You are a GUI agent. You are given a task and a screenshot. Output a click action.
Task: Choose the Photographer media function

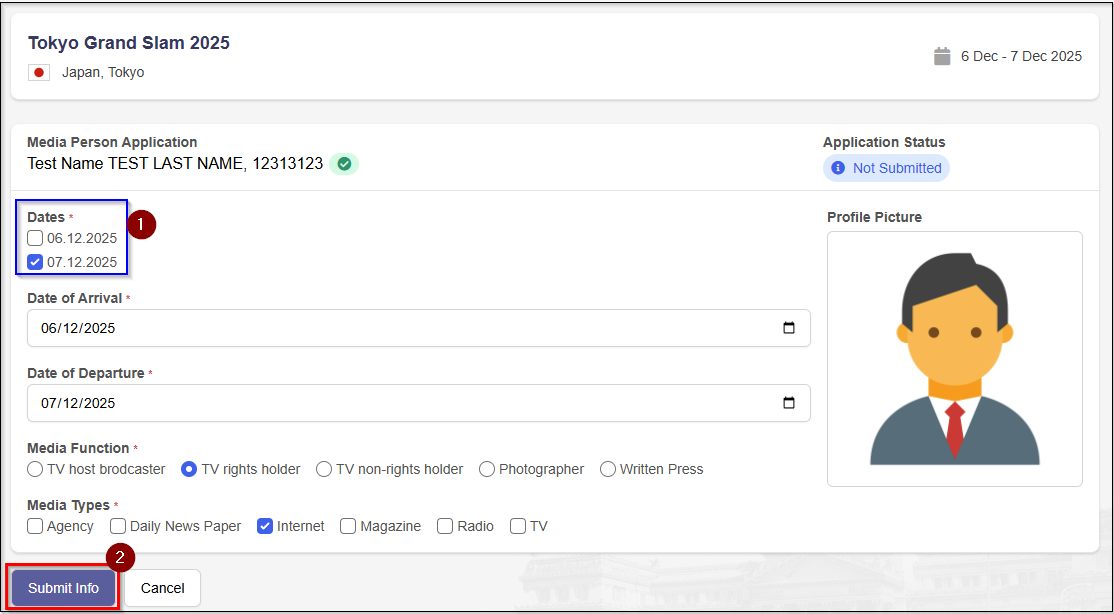tap(487, 469)
